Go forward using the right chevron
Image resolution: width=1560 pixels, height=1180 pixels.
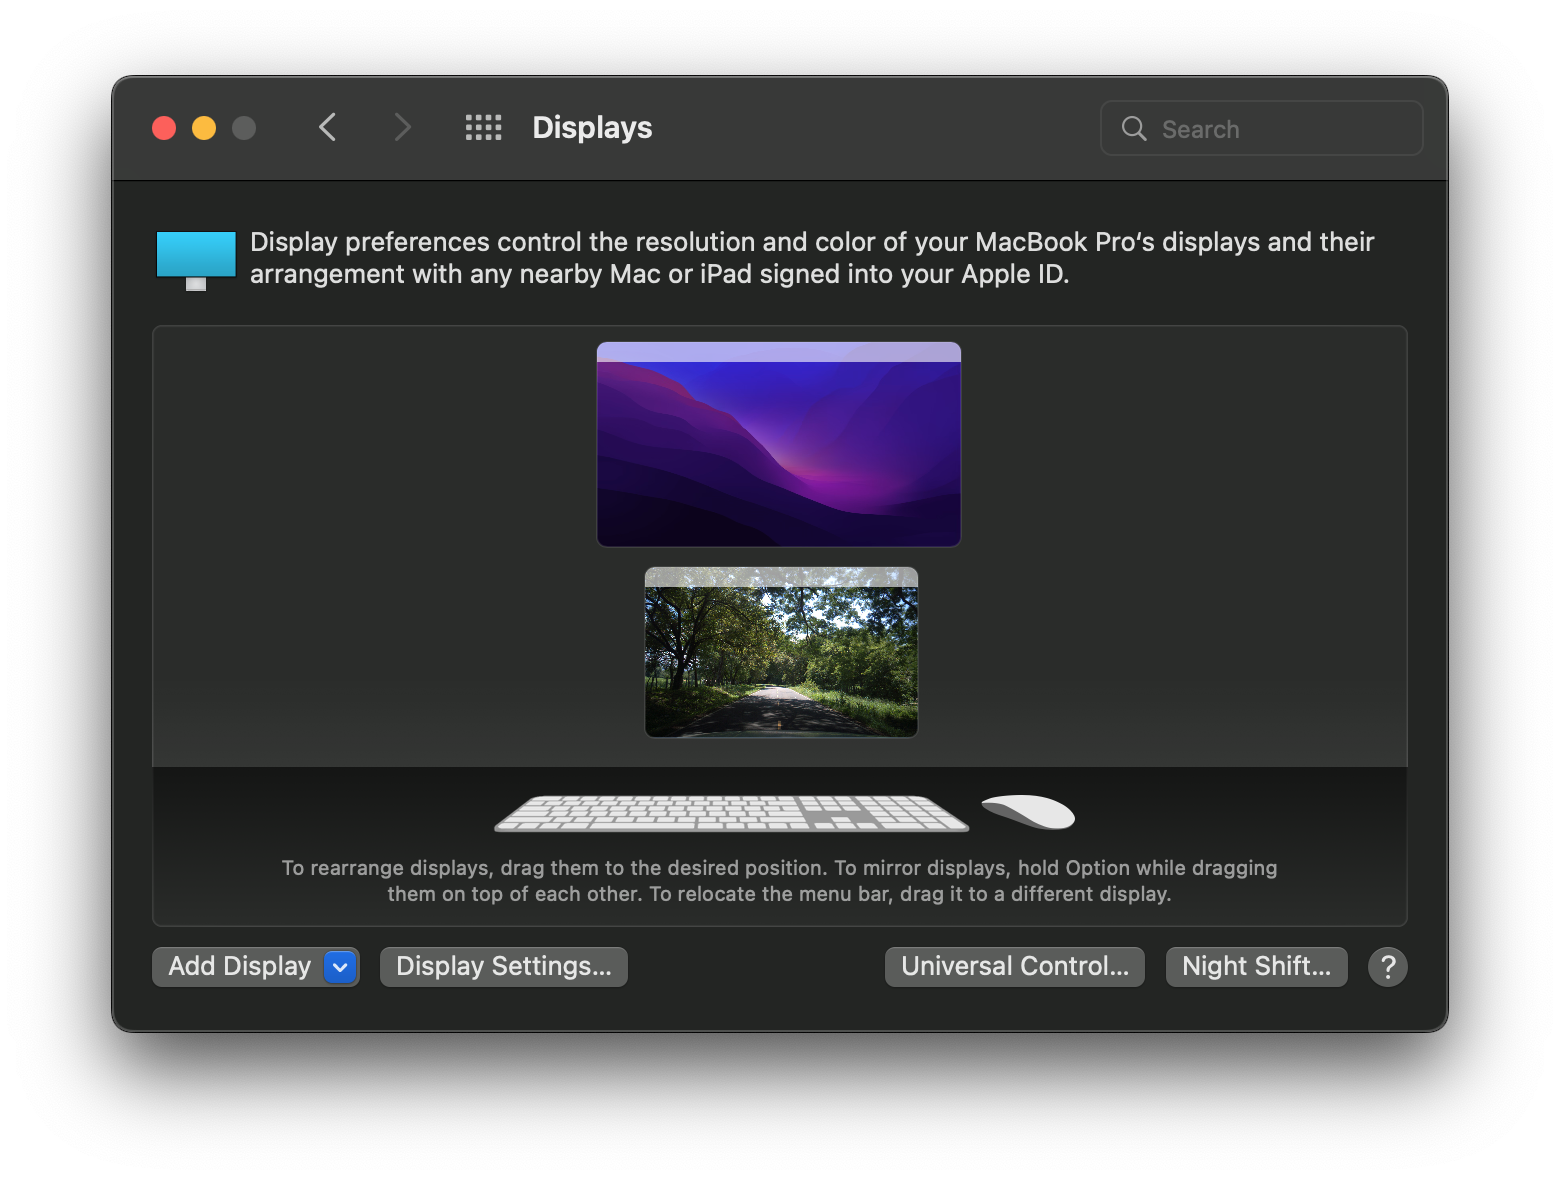402,128
